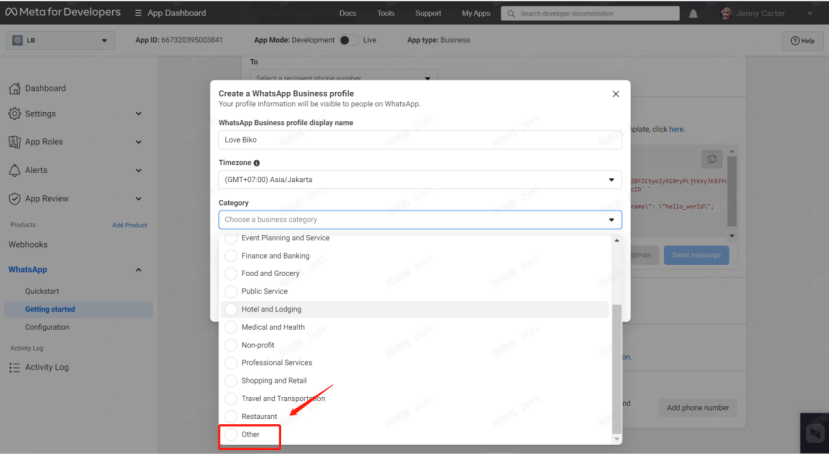
Task: Open the business category dropdown
Action: [x=420, y=219]
